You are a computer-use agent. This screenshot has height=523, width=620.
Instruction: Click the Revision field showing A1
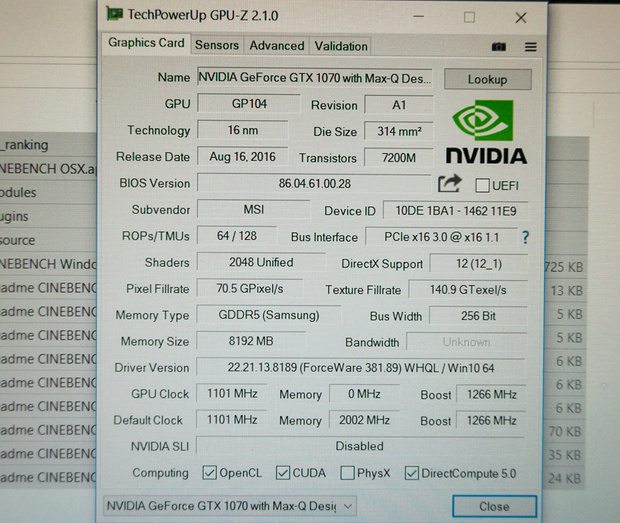[399, 105]
